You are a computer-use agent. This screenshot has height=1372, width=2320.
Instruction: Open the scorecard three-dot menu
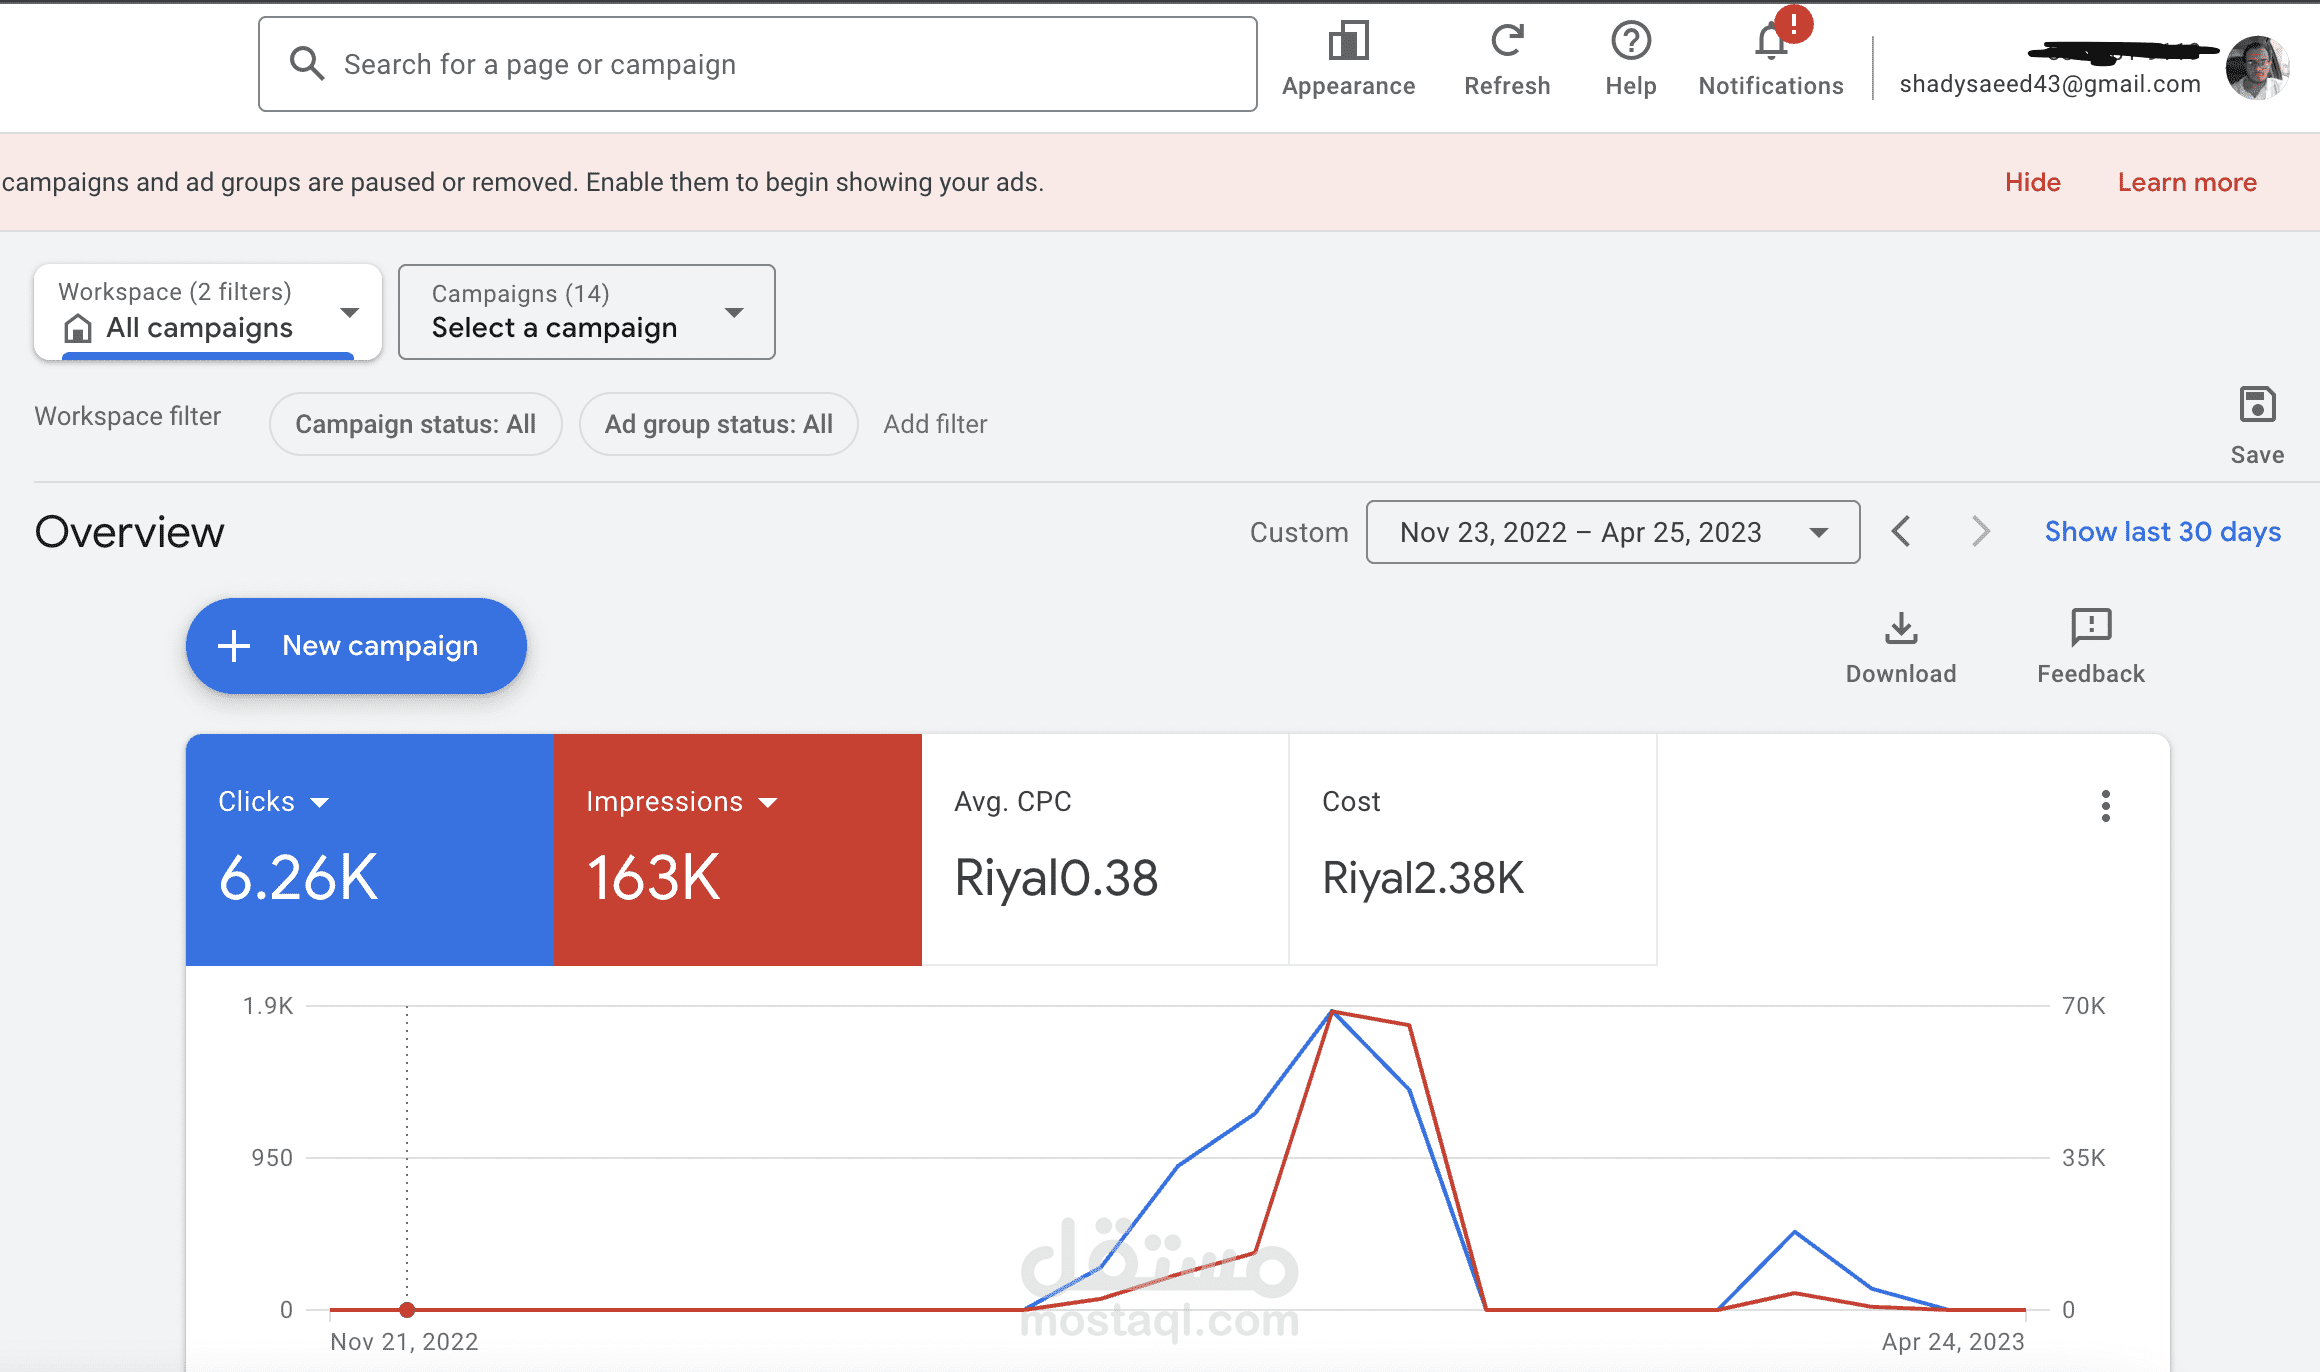tap(2105, 806)
